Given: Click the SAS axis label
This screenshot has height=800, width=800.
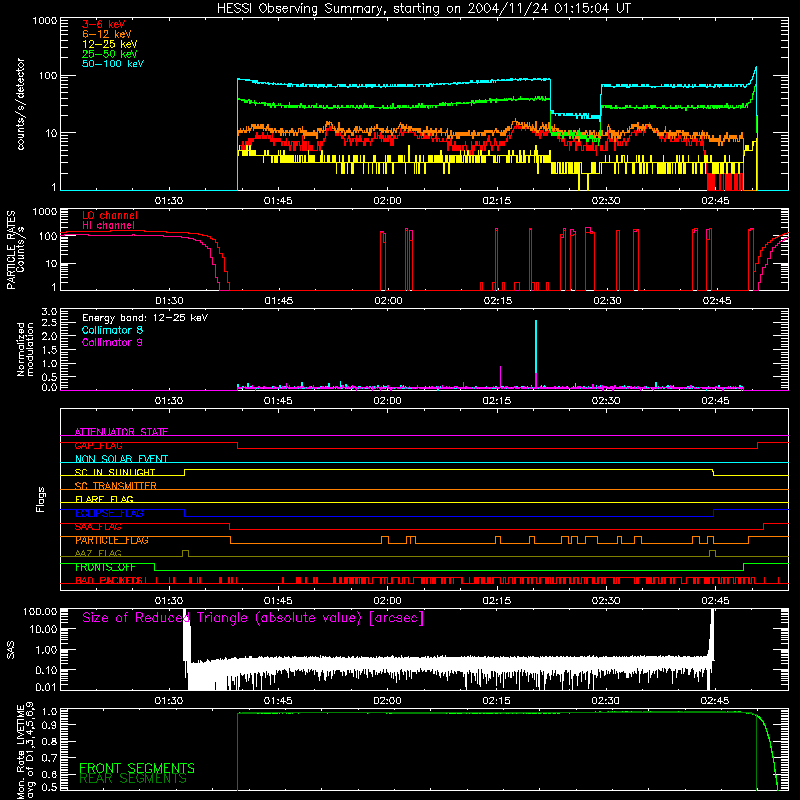Looking at the screenshot, I should (11, 650).
